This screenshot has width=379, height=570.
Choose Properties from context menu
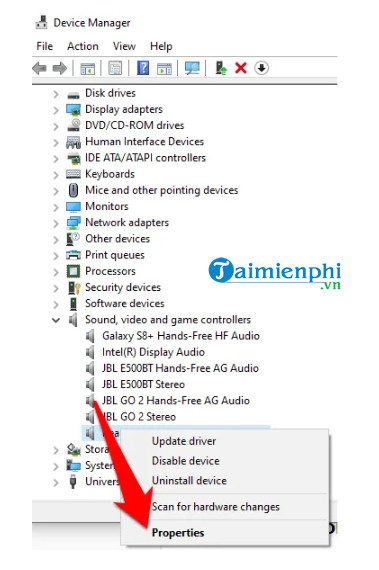pyautogui.click(x=178, y=533)
